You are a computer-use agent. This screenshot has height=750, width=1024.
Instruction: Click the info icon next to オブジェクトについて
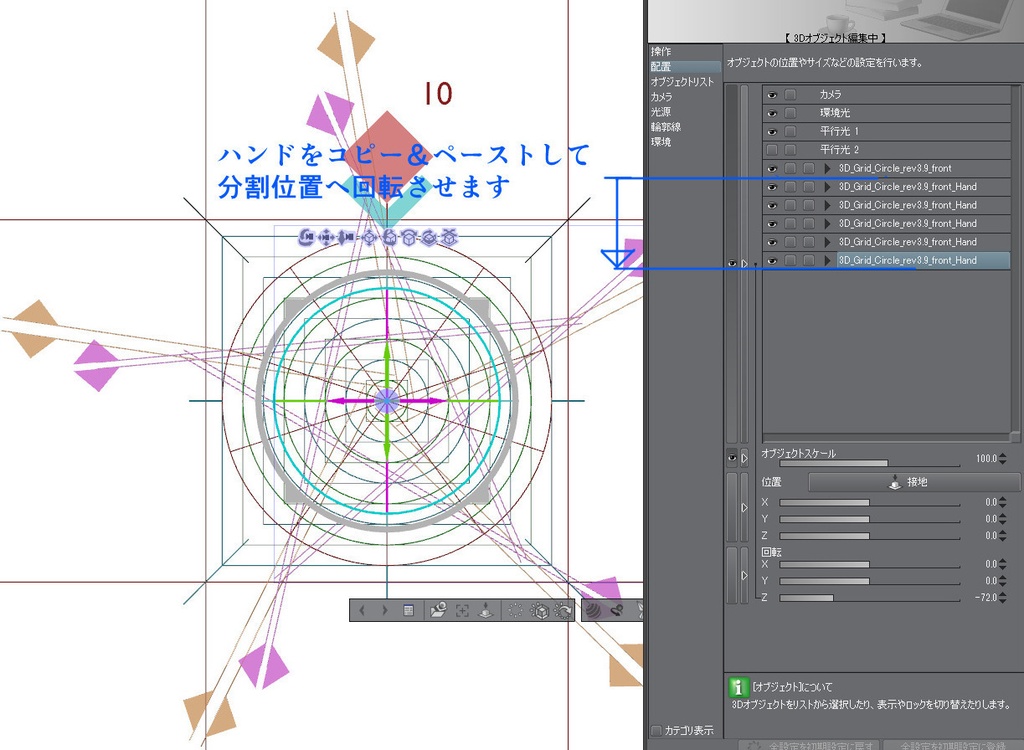(737, 687)
